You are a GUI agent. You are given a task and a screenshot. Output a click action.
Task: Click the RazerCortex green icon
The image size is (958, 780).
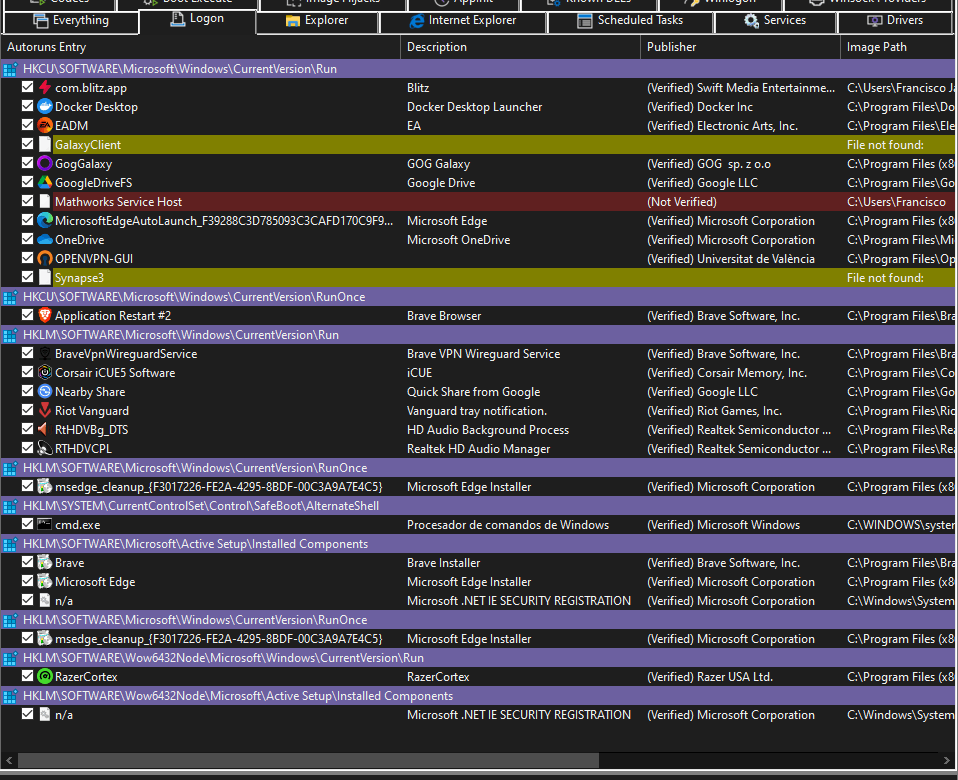pyautogui.click(x=45, y=676)
